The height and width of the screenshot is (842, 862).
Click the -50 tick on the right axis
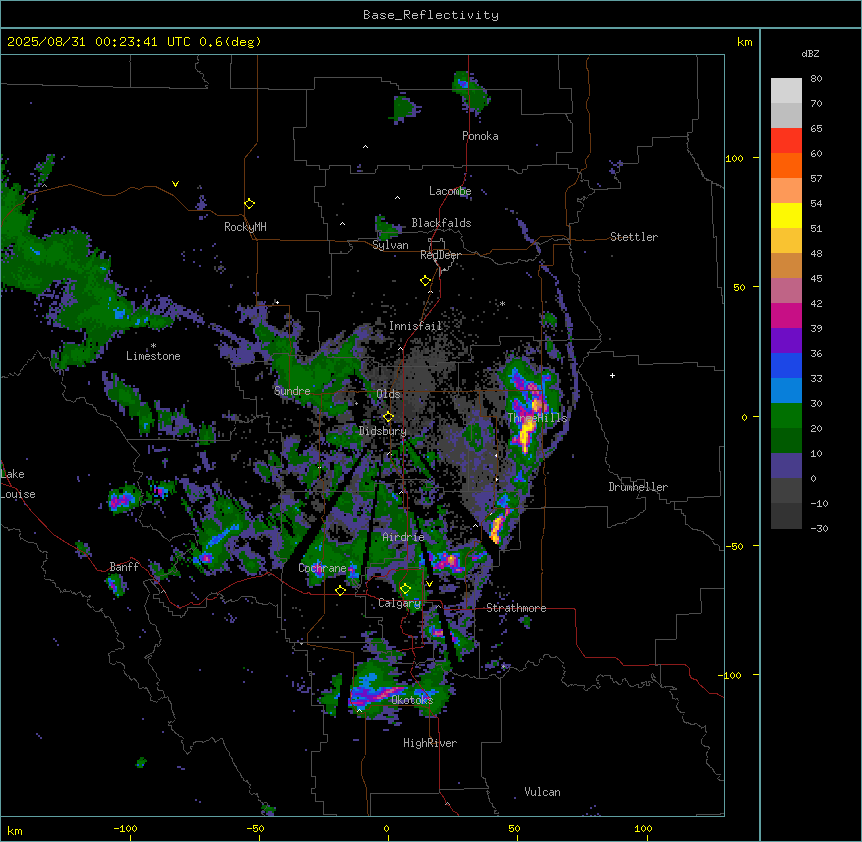pos(734,546)
